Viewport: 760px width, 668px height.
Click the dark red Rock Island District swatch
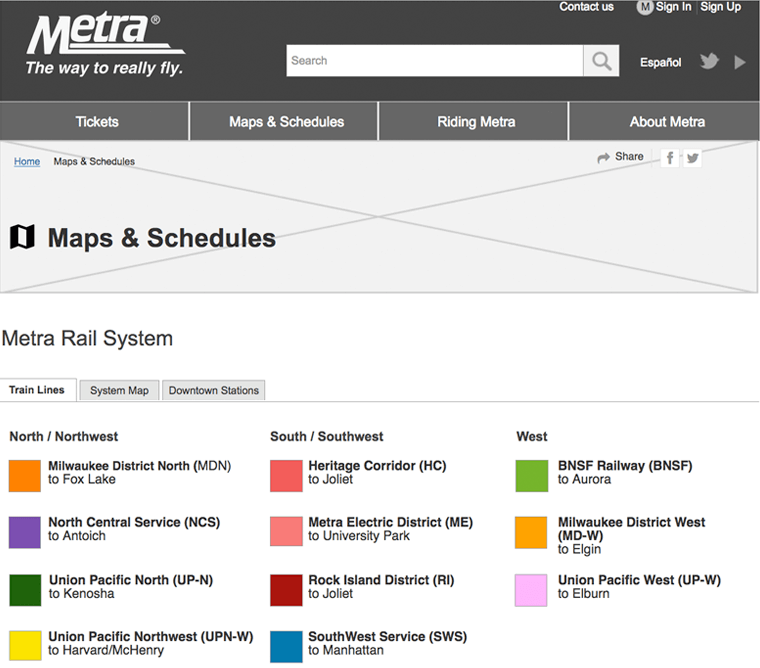point(286,590)
